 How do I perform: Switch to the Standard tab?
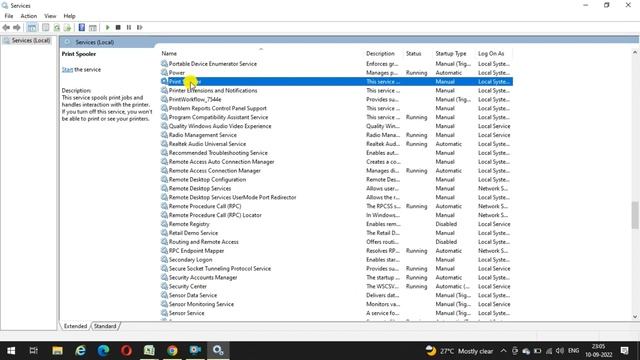(x=105, y=326)
